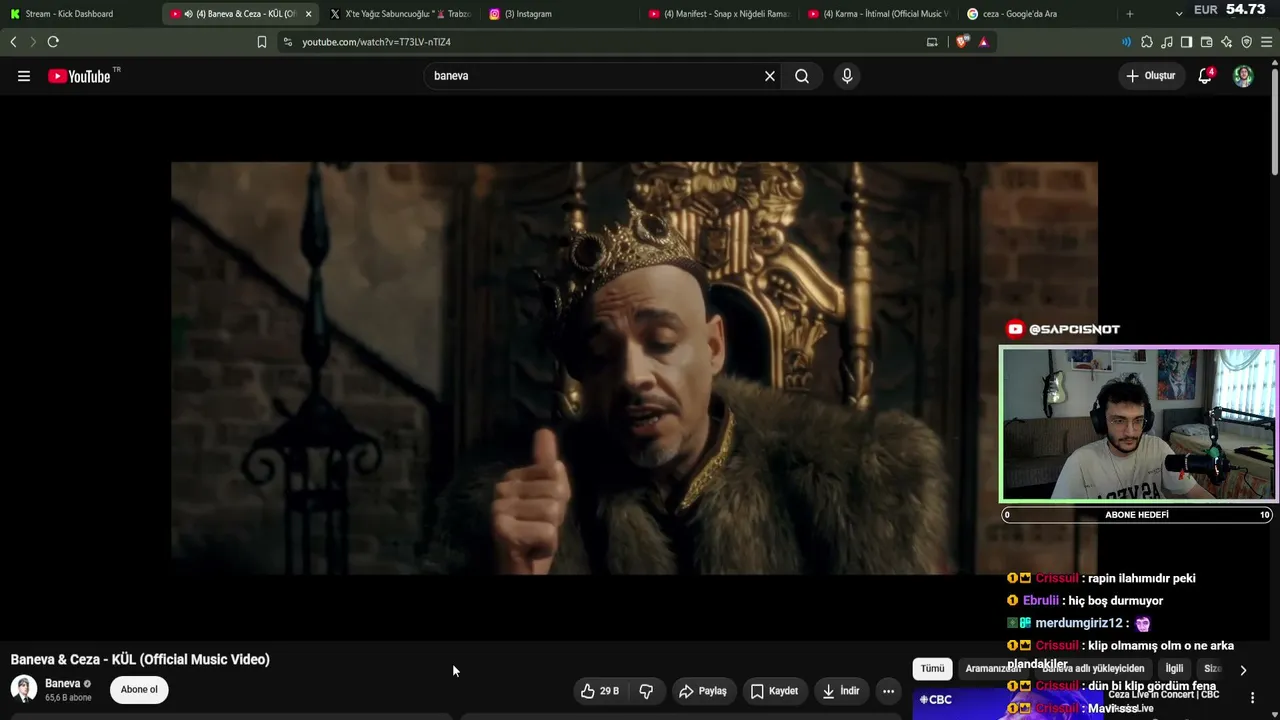The width and height of the screenshot is (1280, 720).
Task: Select the İlgili filter chip
Action: (x=1174, y=669)
